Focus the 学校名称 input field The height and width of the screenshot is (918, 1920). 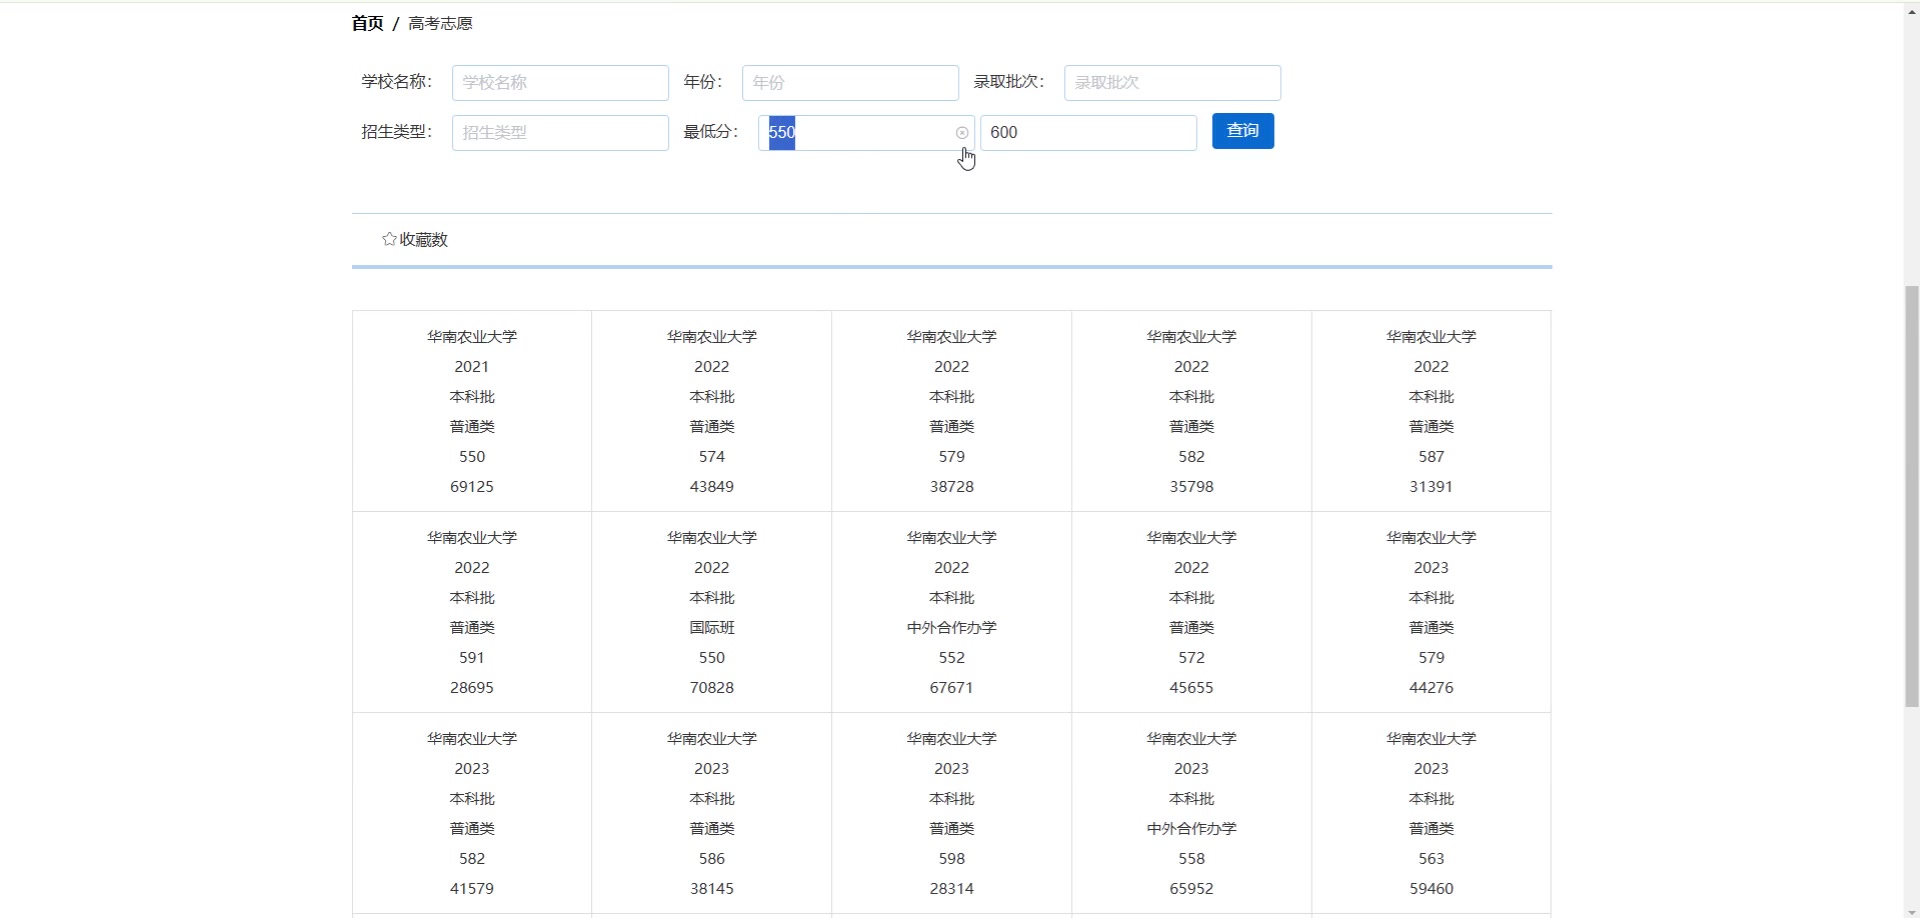pyautogui.click(x=560, y=83)
